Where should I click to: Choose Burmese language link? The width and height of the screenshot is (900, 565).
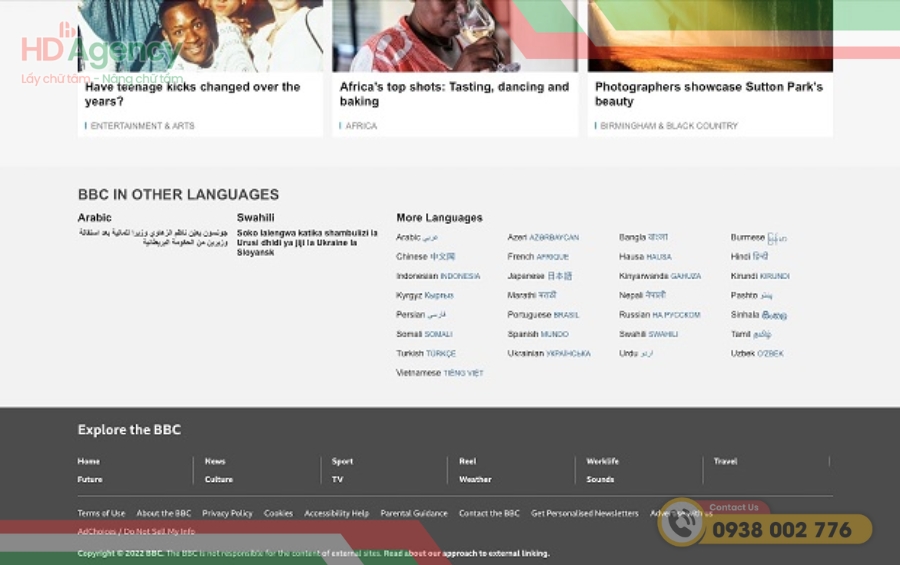point(758,238)
